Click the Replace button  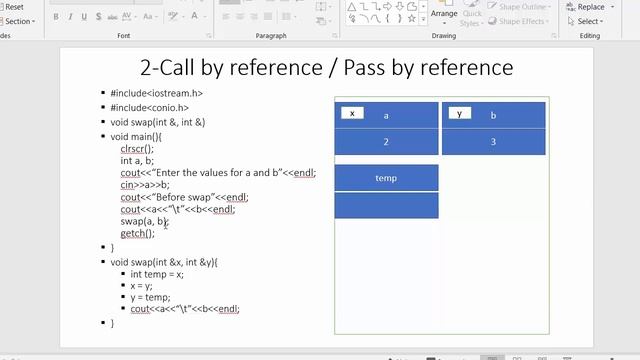pyautogui.click(x=585, y=7)
